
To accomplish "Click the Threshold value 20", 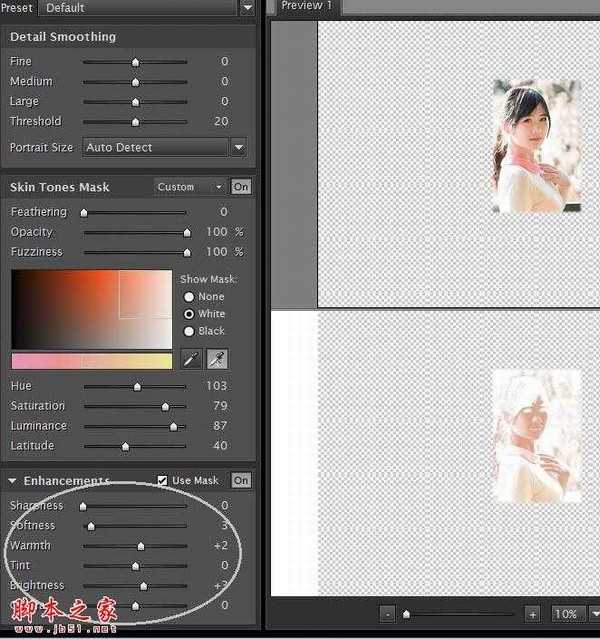I will [221, 121].
